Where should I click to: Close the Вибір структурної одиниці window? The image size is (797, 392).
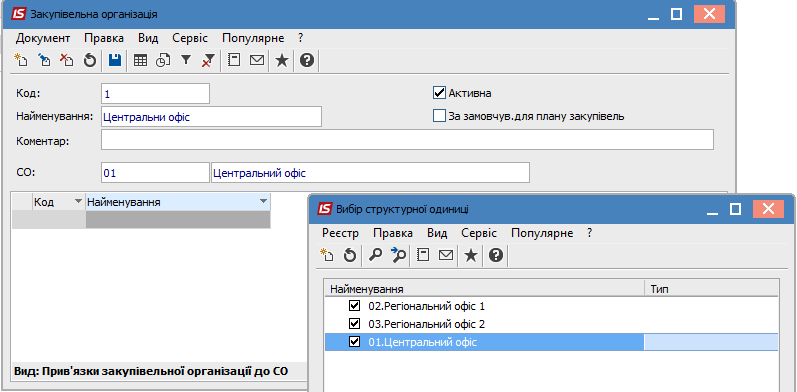[768, 208]
